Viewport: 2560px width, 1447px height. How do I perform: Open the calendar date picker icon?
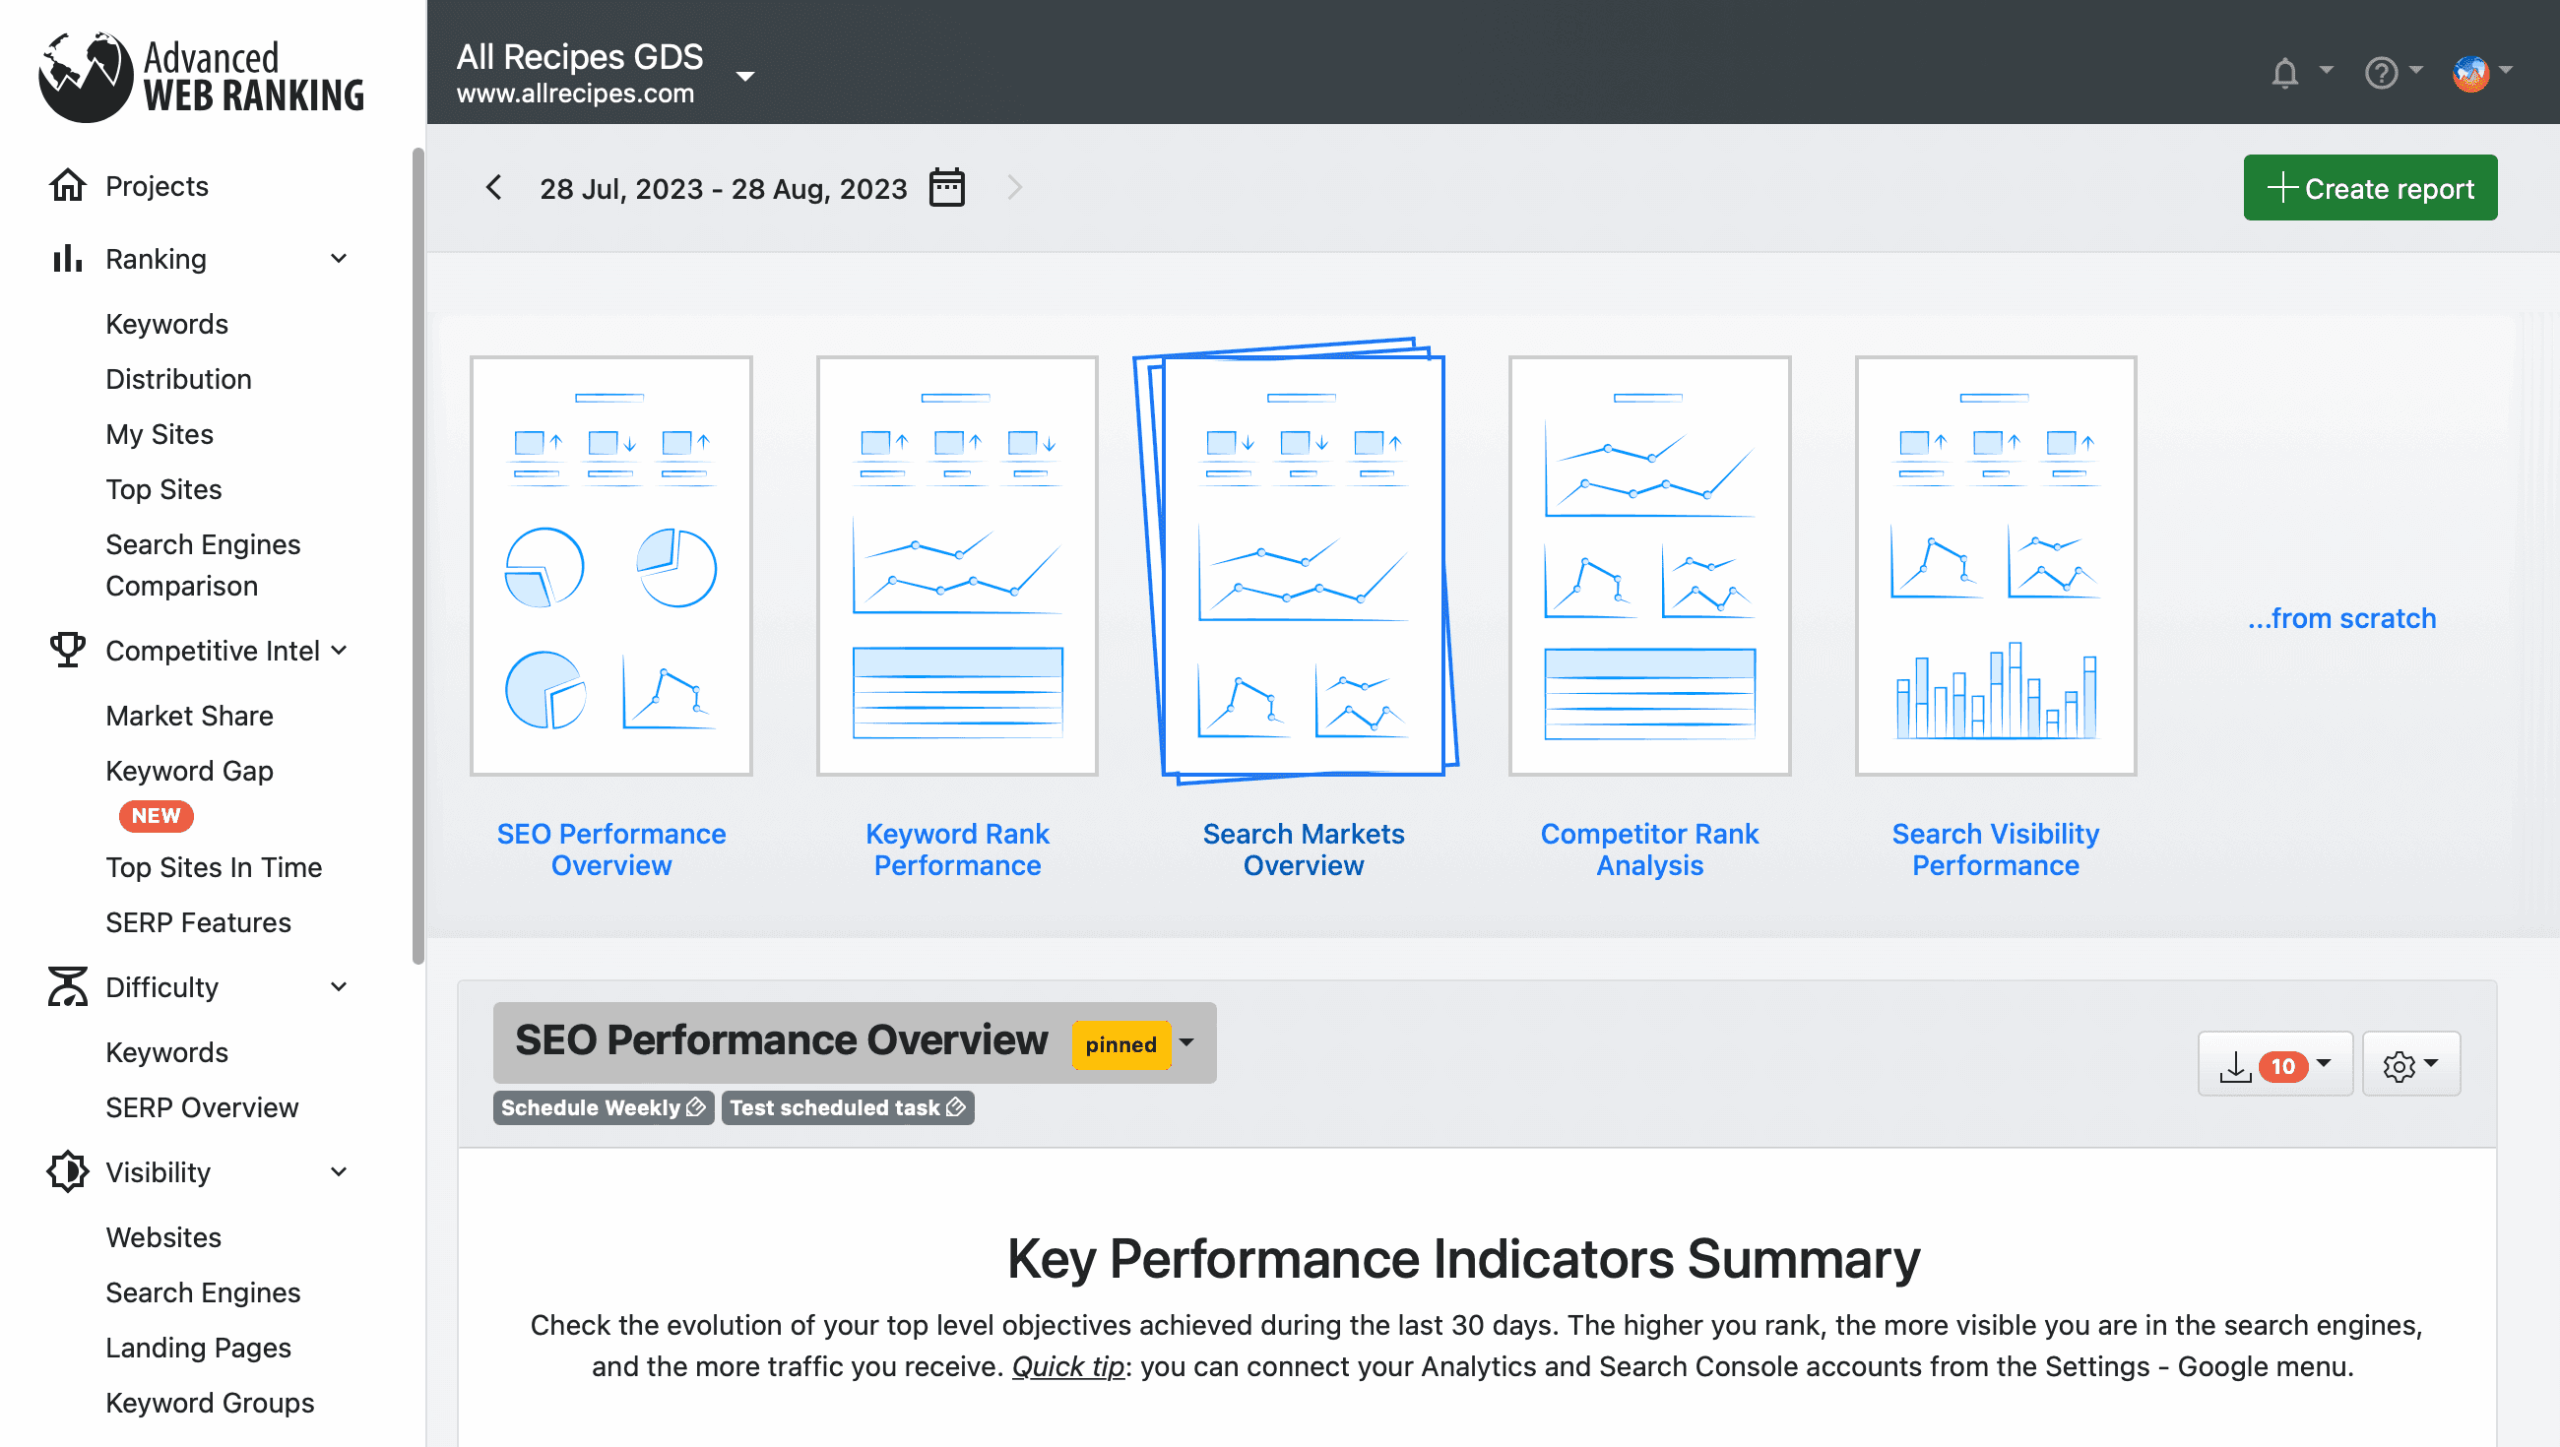pyautogui.click(x=946, y=188)
